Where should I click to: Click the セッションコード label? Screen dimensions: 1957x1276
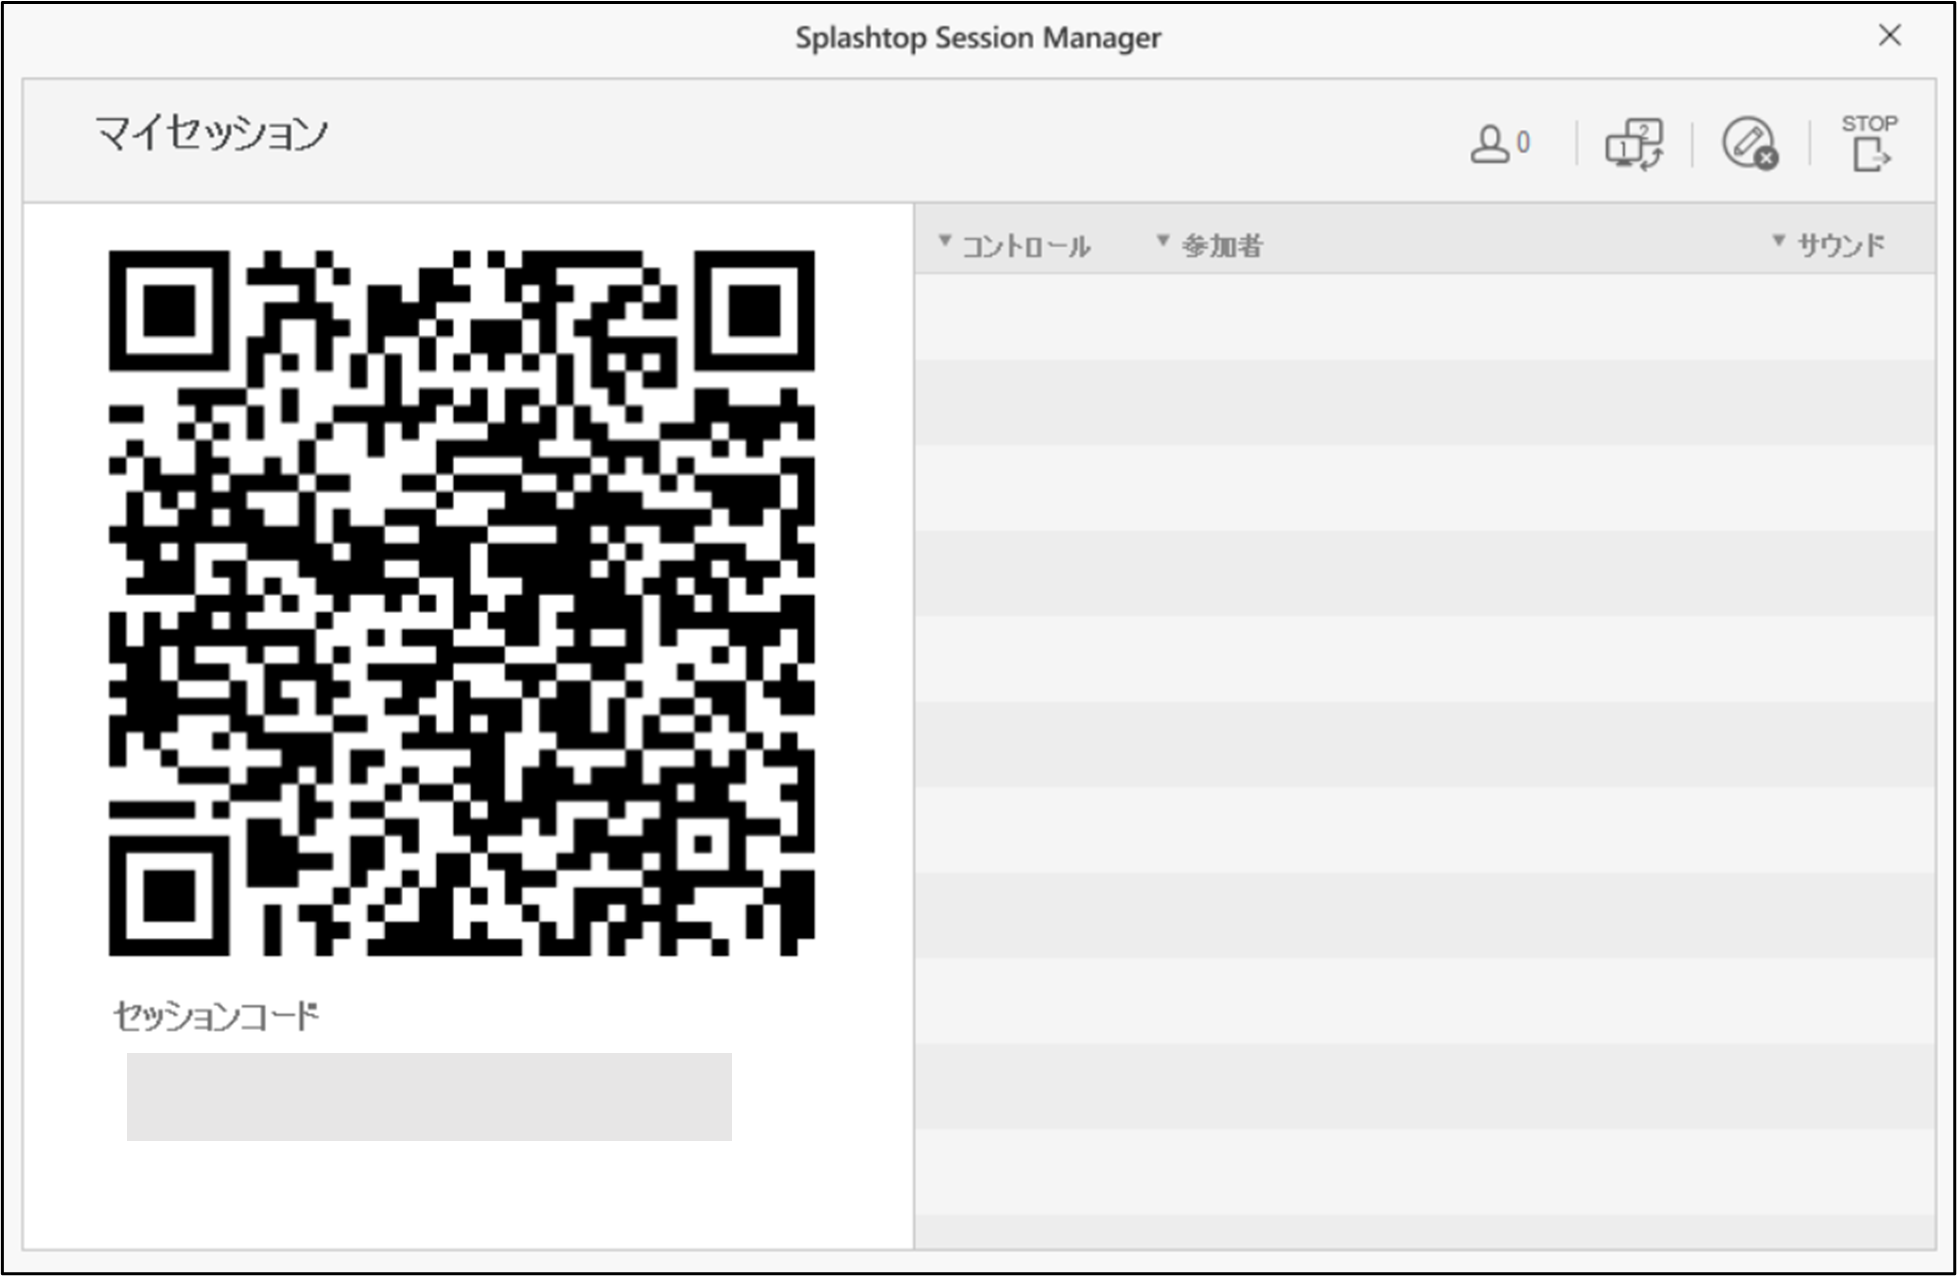click(216, 1016)
